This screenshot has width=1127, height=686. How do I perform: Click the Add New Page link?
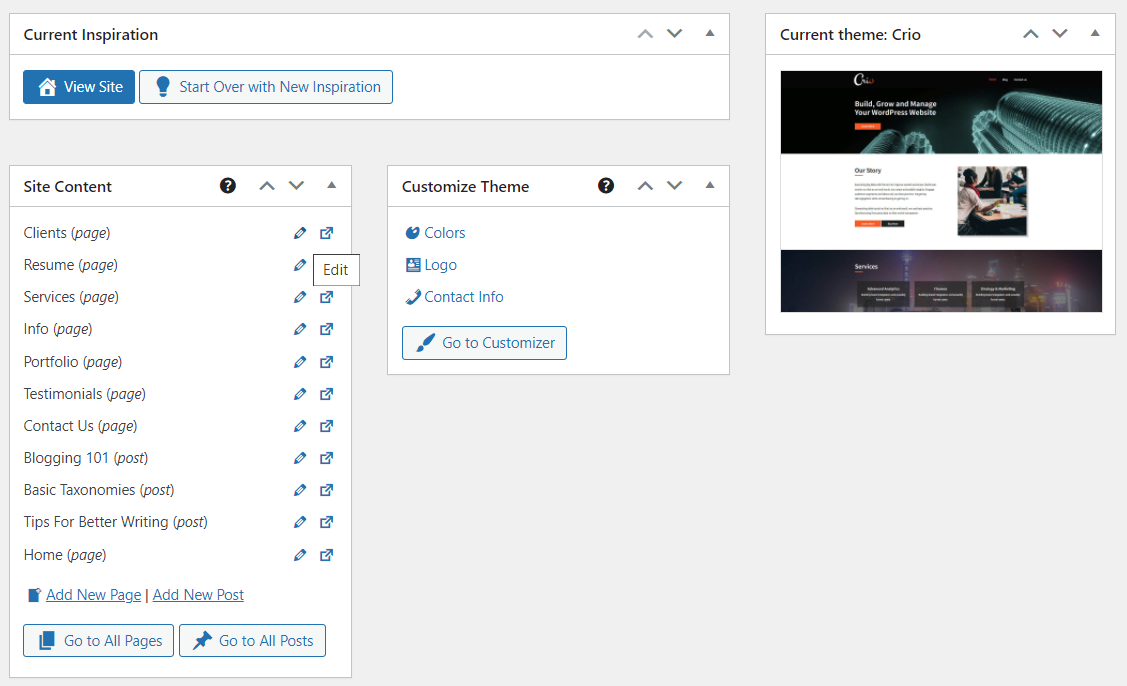(x=93, y=594)
